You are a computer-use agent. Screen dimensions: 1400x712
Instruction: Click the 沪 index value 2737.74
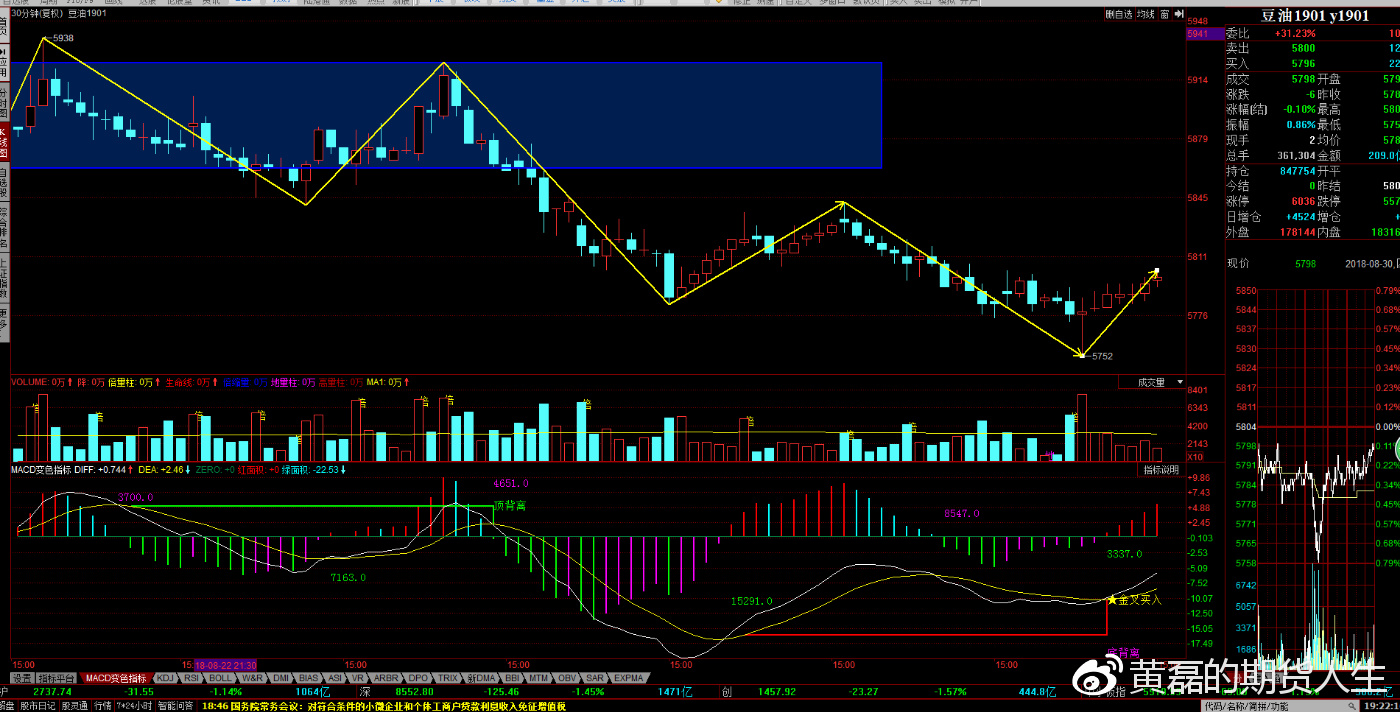click(x=52, y=692)
